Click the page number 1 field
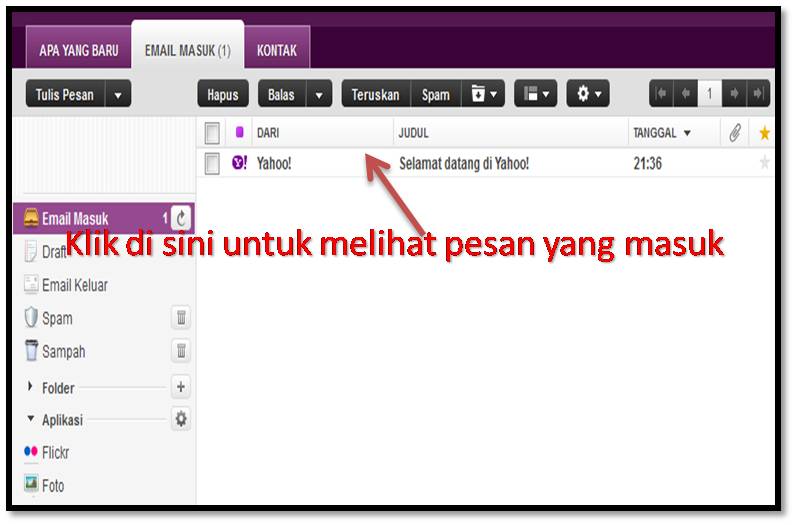 709,93
